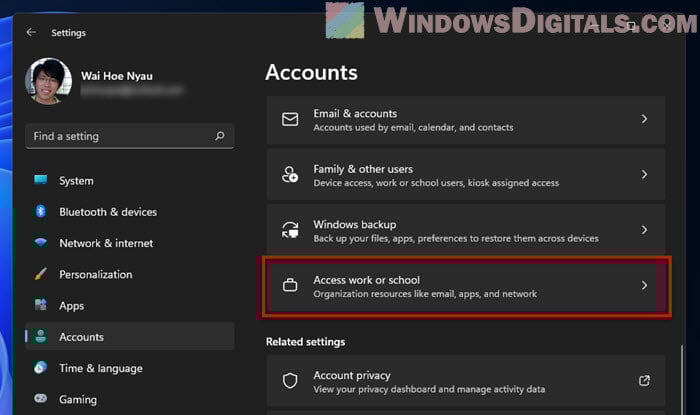Click the back arrow in Settings
The image size is (700, 415).
(x=31, y=32)
